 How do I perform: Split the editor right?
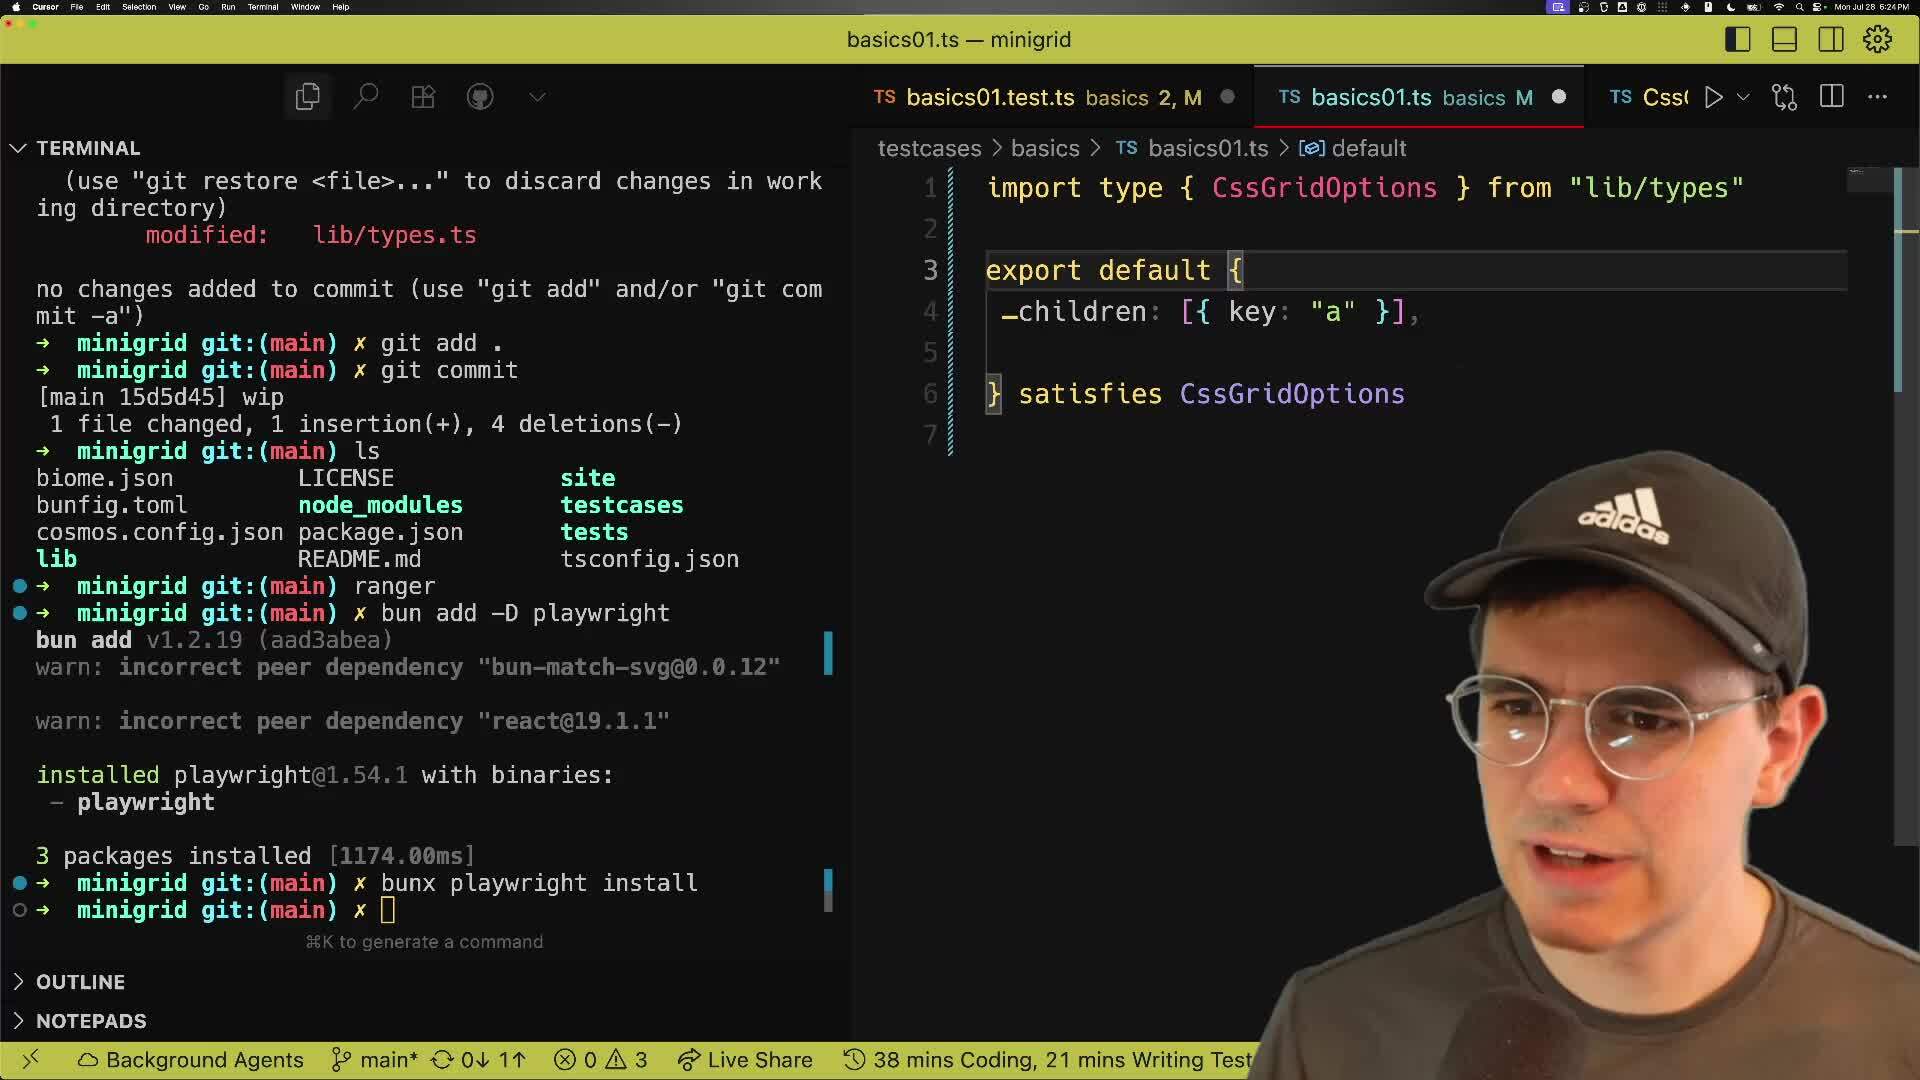click(1832, 97)
